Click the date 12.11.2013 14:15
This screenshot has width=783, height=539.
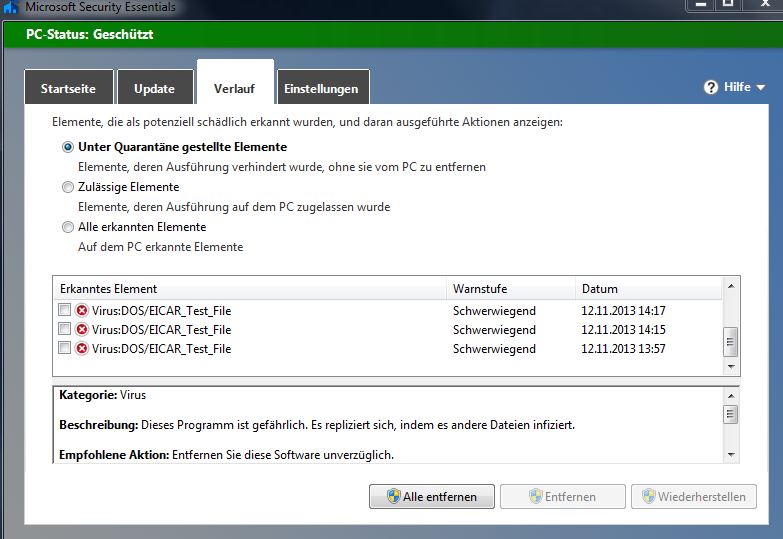tap(623, 330)
